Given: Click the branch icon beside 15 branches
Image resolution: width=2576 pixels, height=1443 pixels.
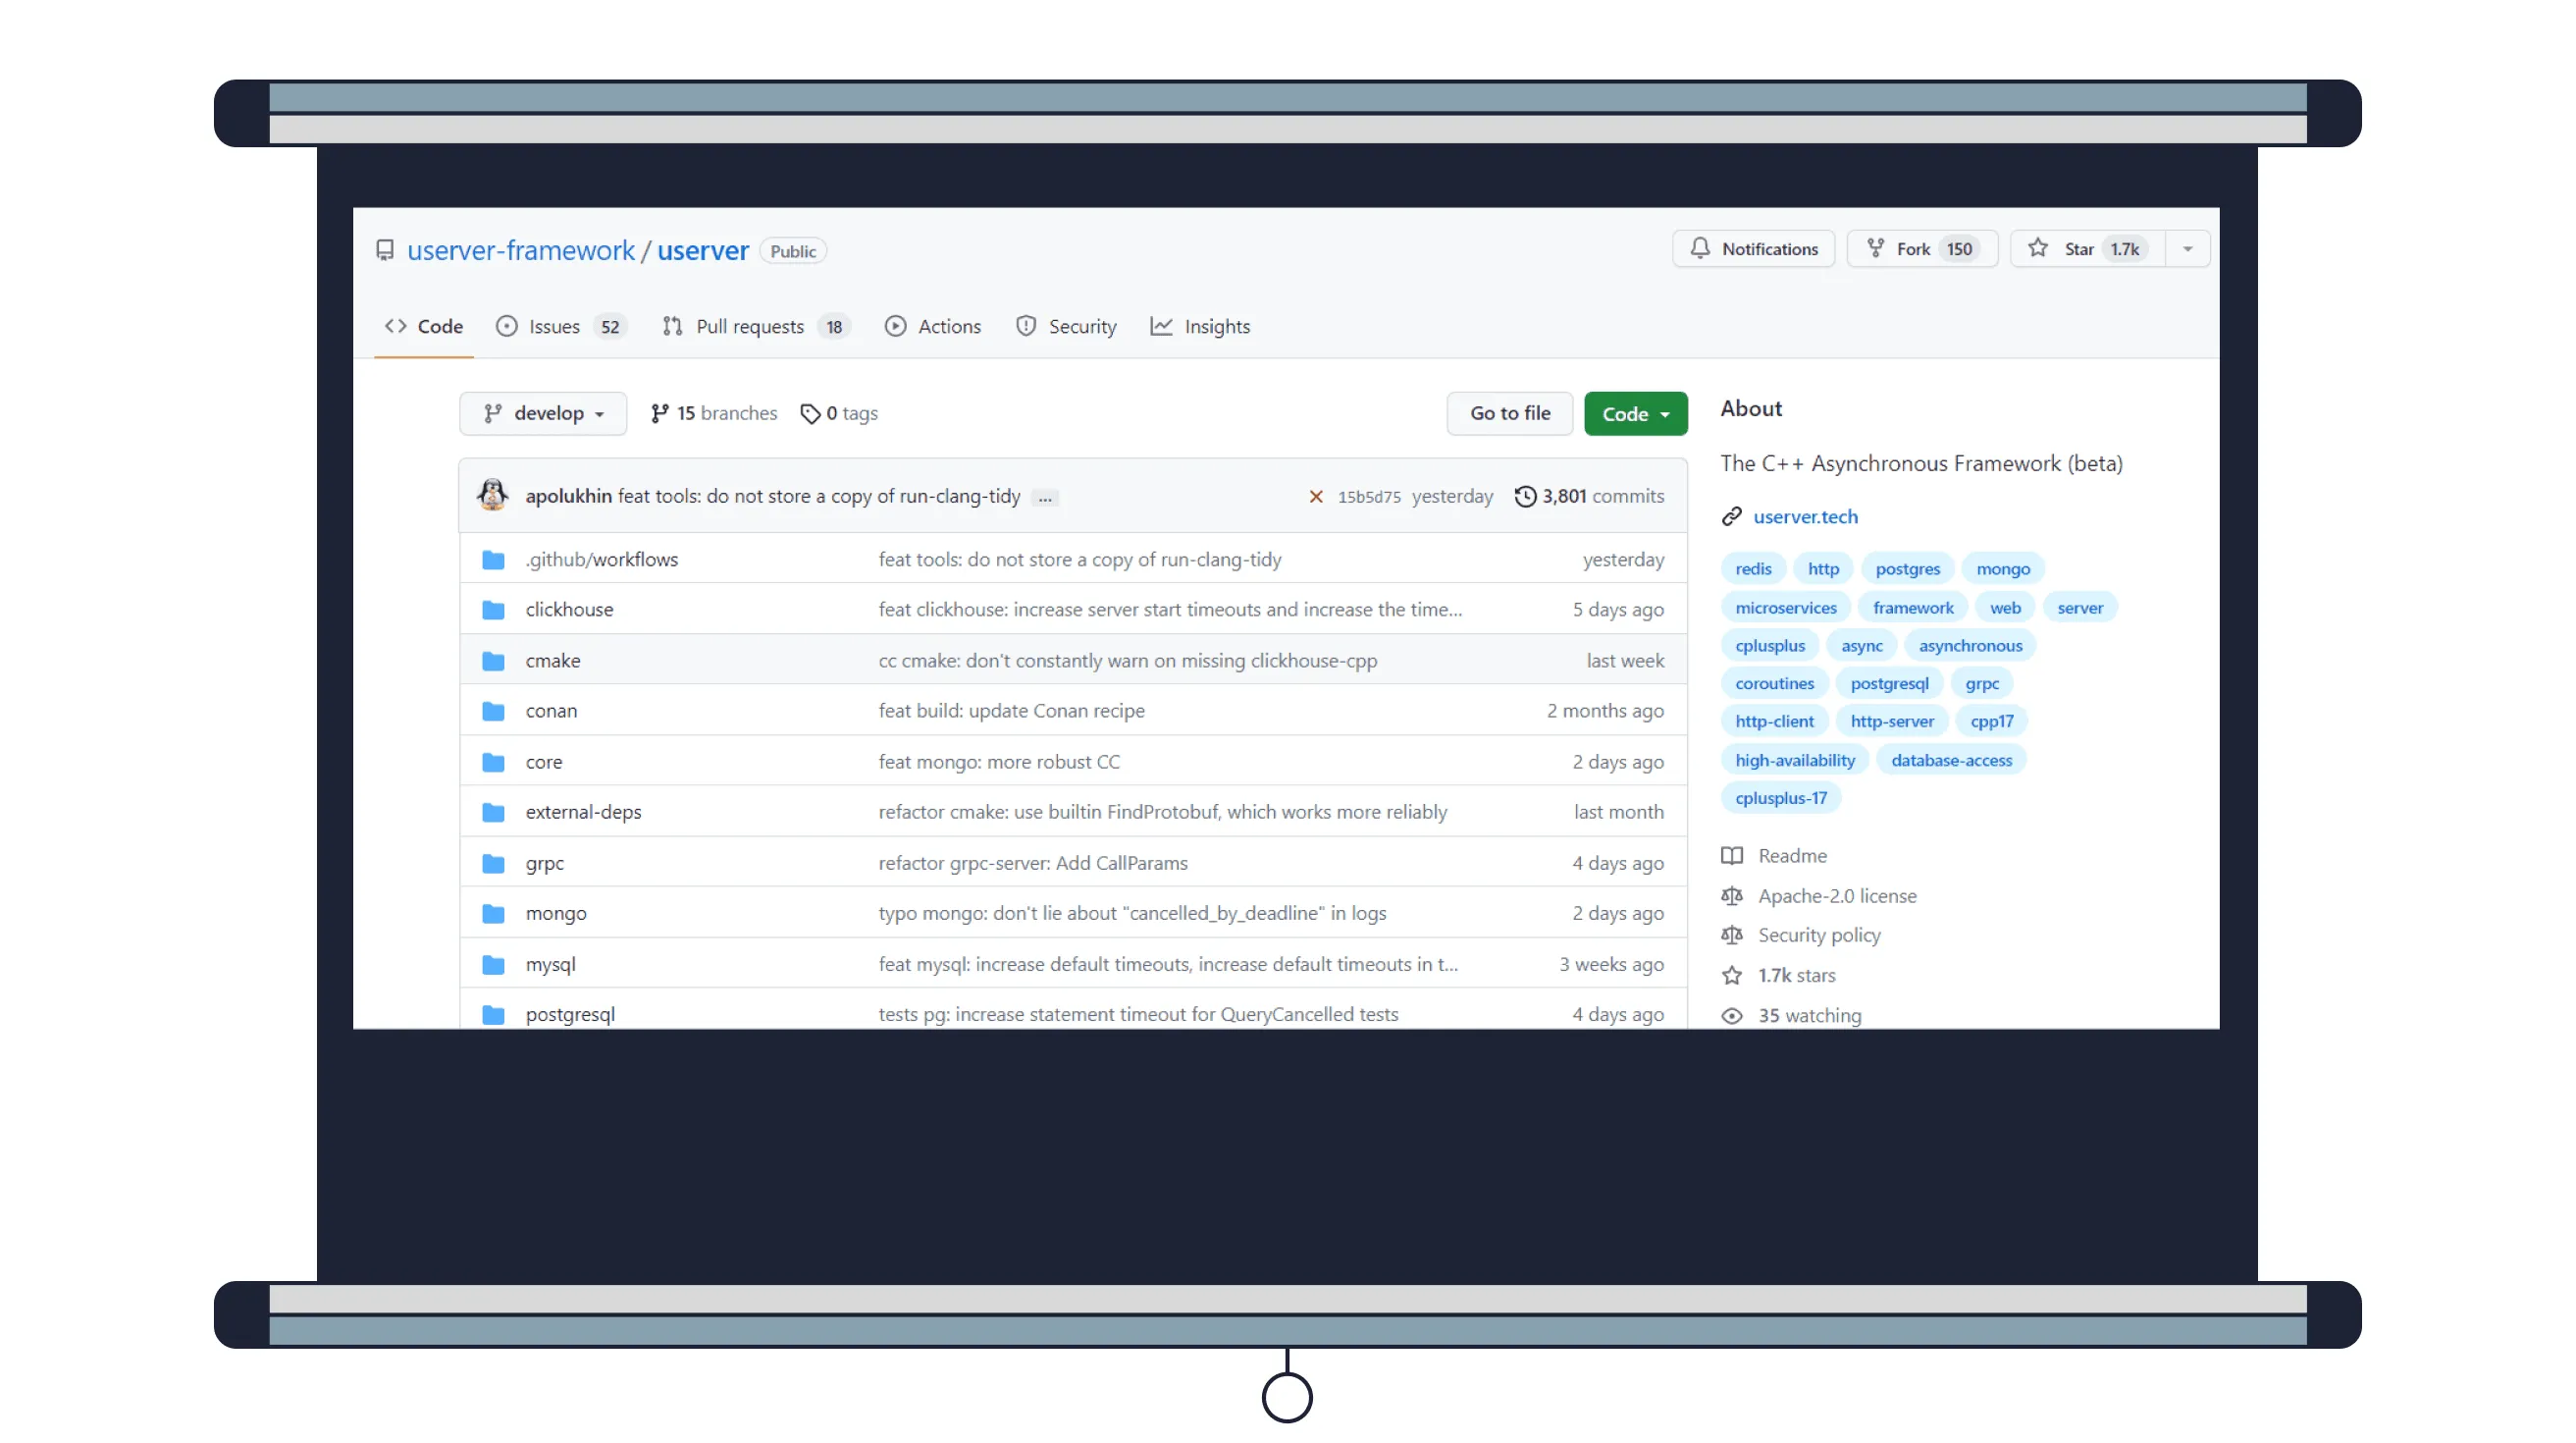Looking at the screenshot, I should 660,413.
